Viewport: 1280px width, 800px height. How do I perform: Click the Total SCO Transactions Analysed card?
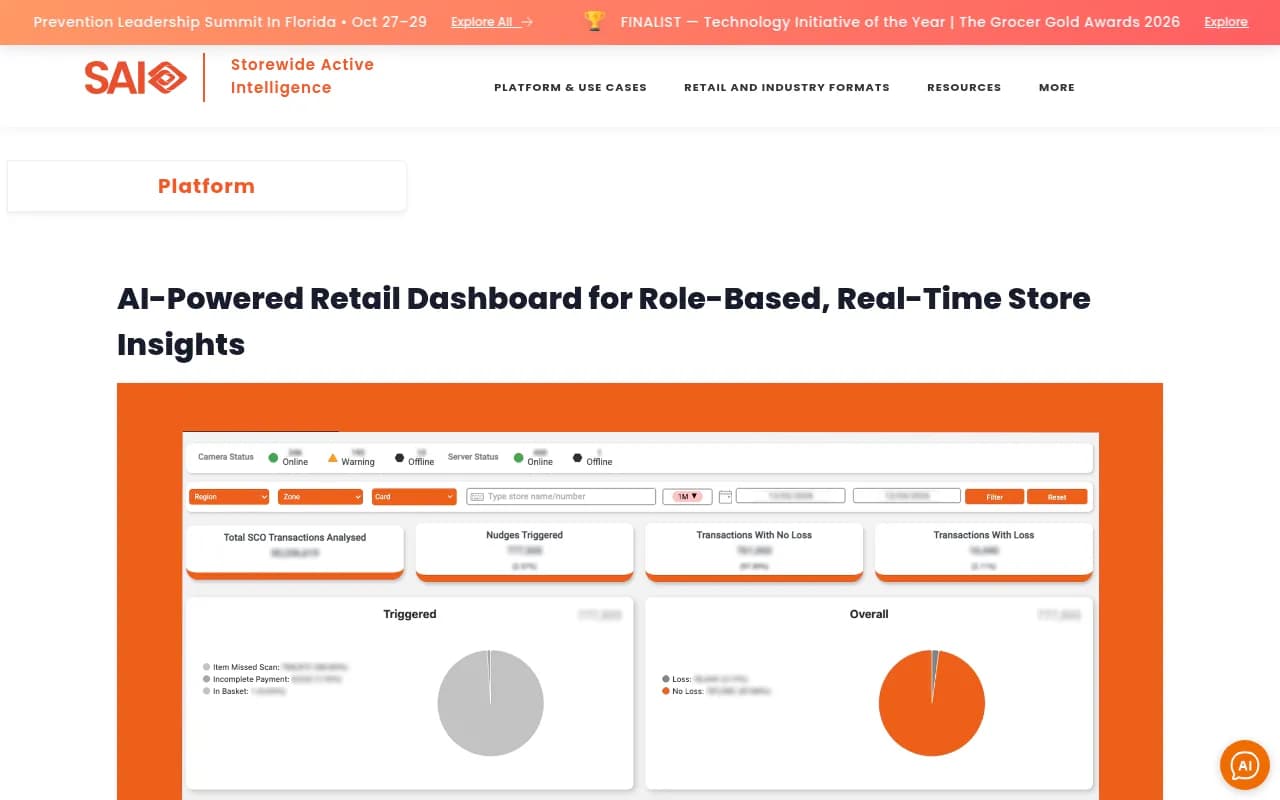point(295,552)
